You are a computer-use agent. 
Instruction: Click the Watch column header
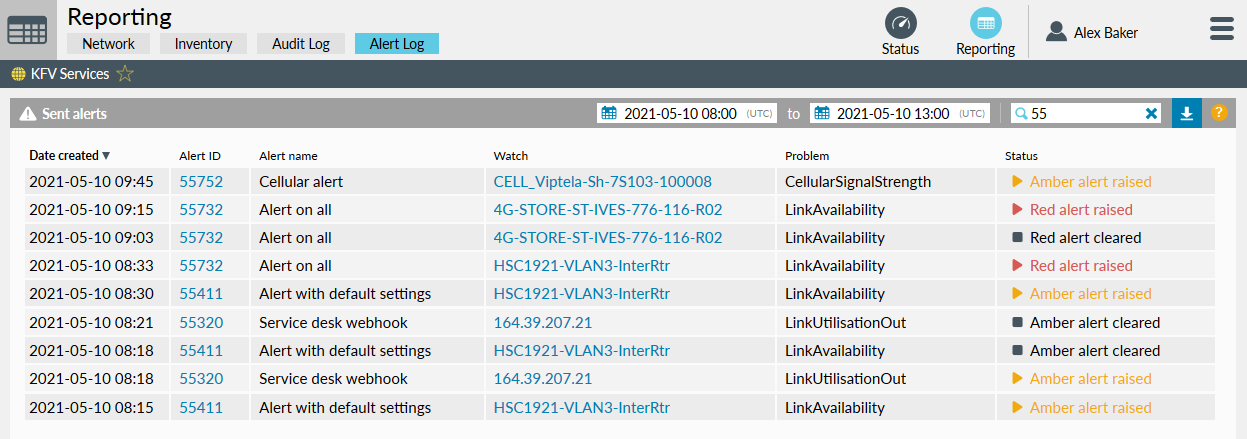click(x=511, y=156)
